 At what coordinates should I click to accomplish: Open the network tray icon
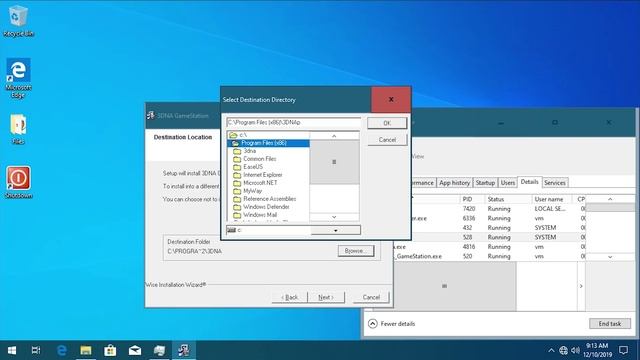pyautogui.click(x=563, y=350)
